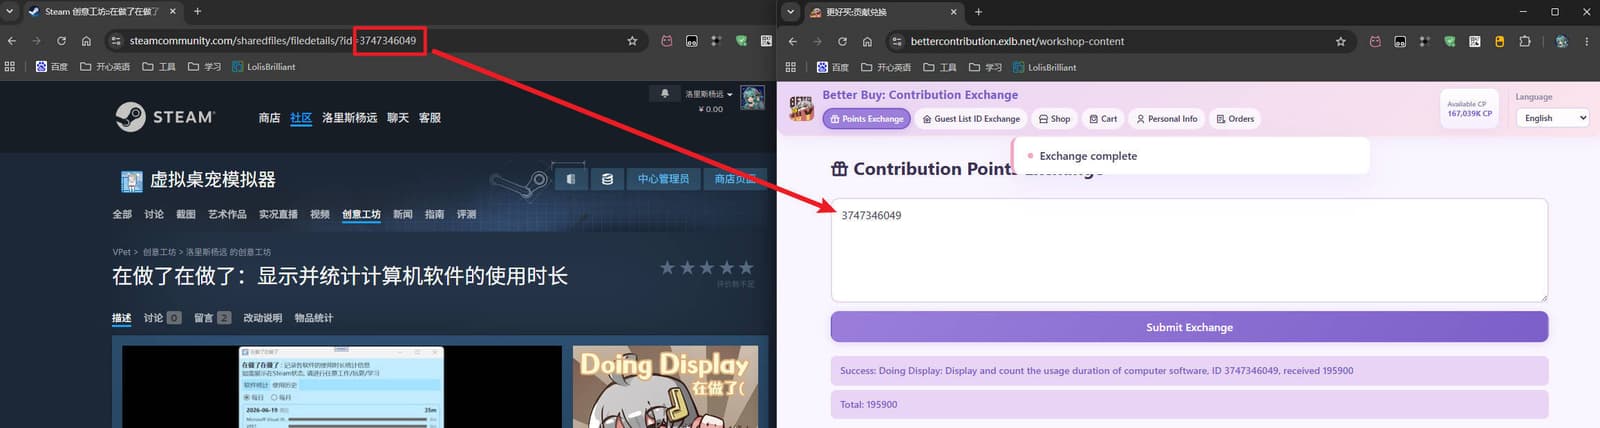Click Submit Exchange button
The image size is (1600, 428).
pyautogui.click(x=1189, y=327)
